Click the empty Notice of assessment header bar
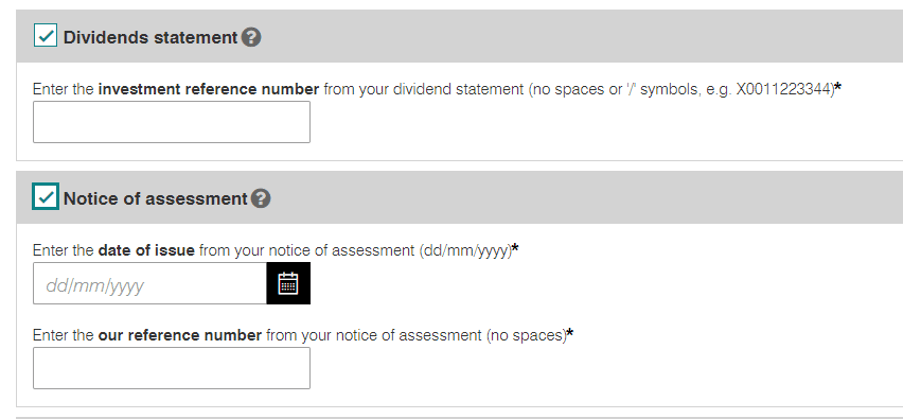The width and height of the screenshot is (904, 420). (x=582, y=198)
